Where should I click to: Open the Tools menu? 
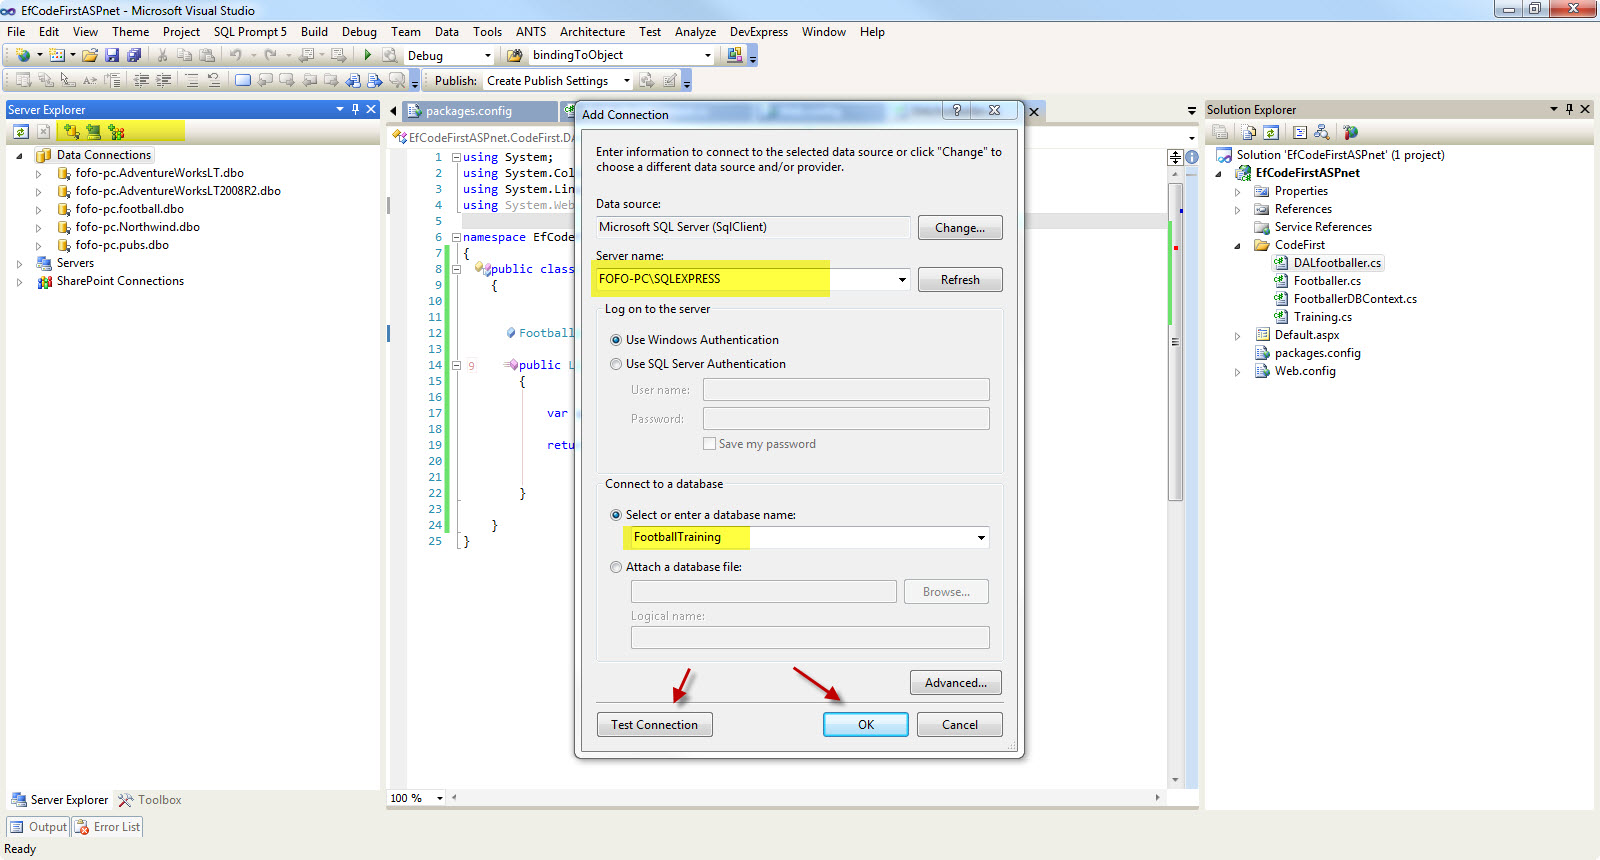[x=487, y=32]
